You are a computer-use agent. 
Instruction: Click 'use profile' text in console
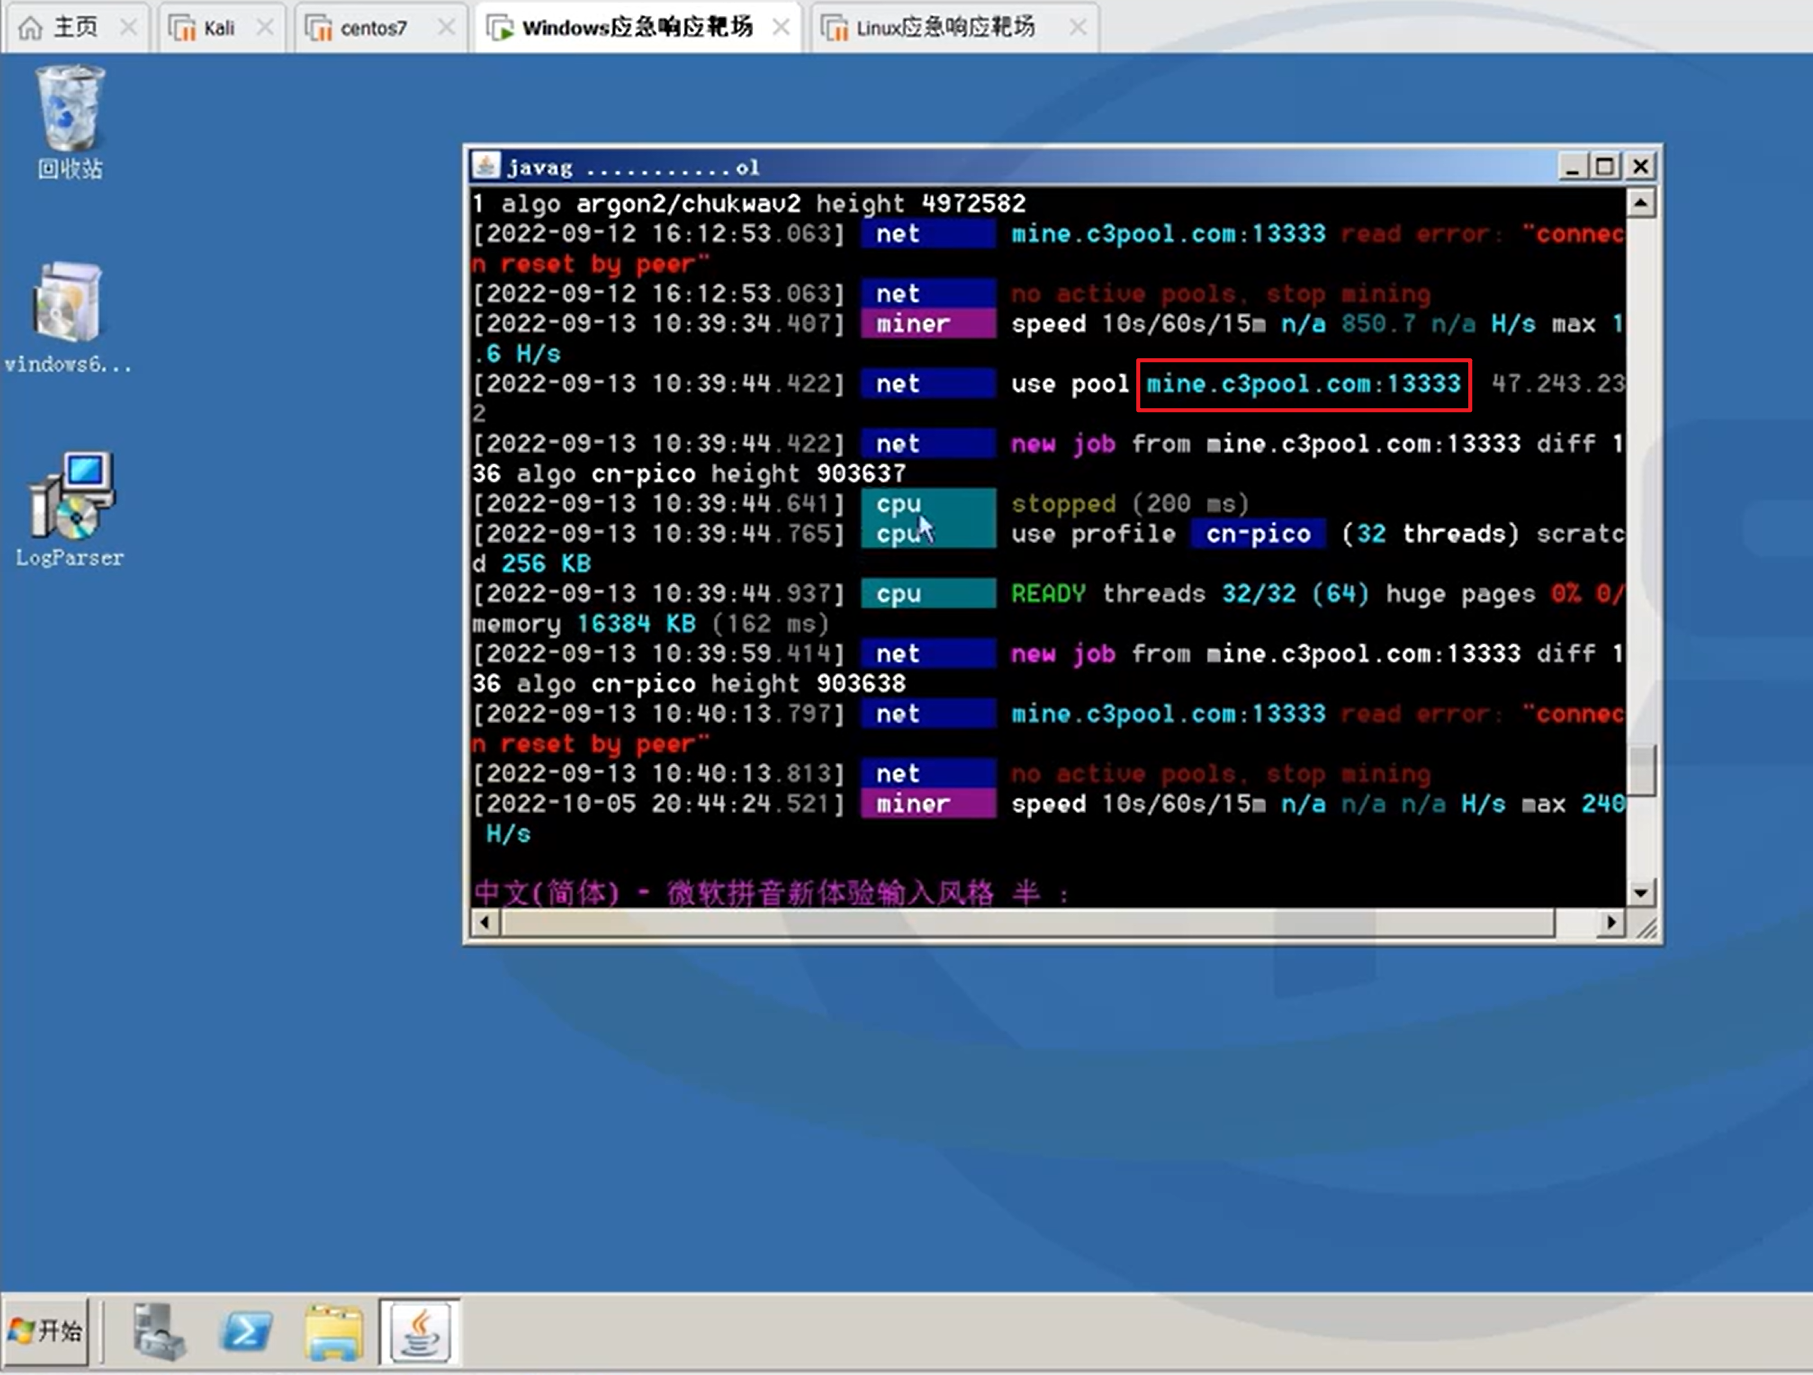(x=1093, y=534)
